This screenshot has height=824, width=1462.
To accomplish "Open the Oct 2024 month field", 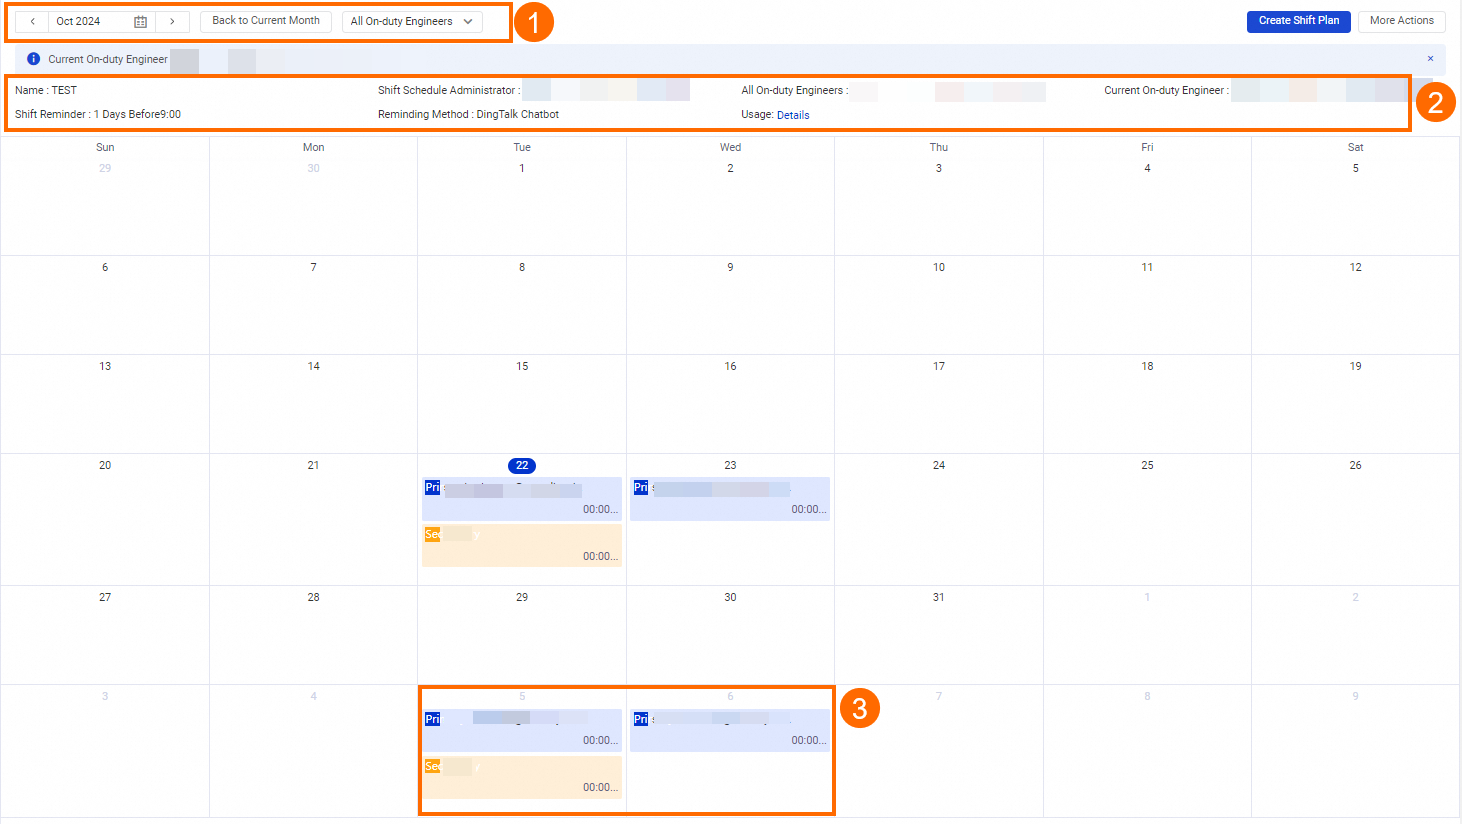I will [102, 21].
